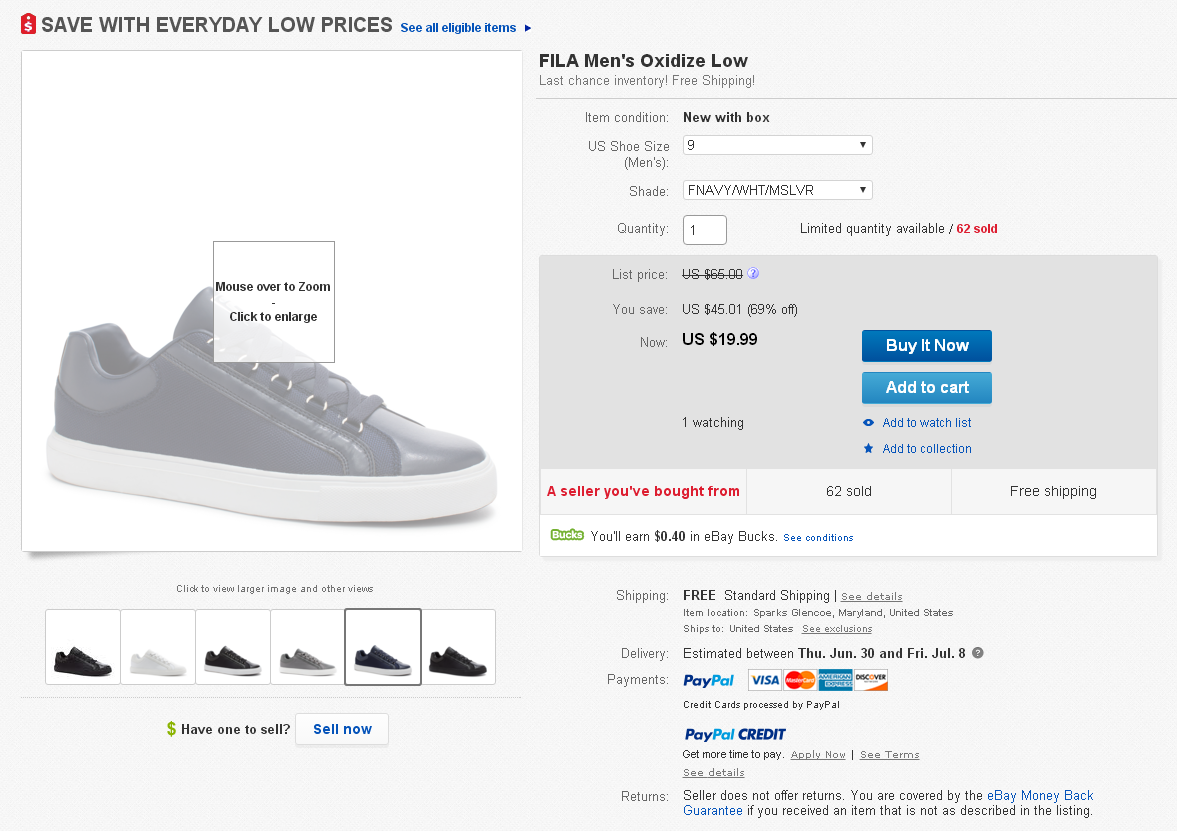
Task: Open the See exclusions shipping link
Action: [x=836, y=629]
